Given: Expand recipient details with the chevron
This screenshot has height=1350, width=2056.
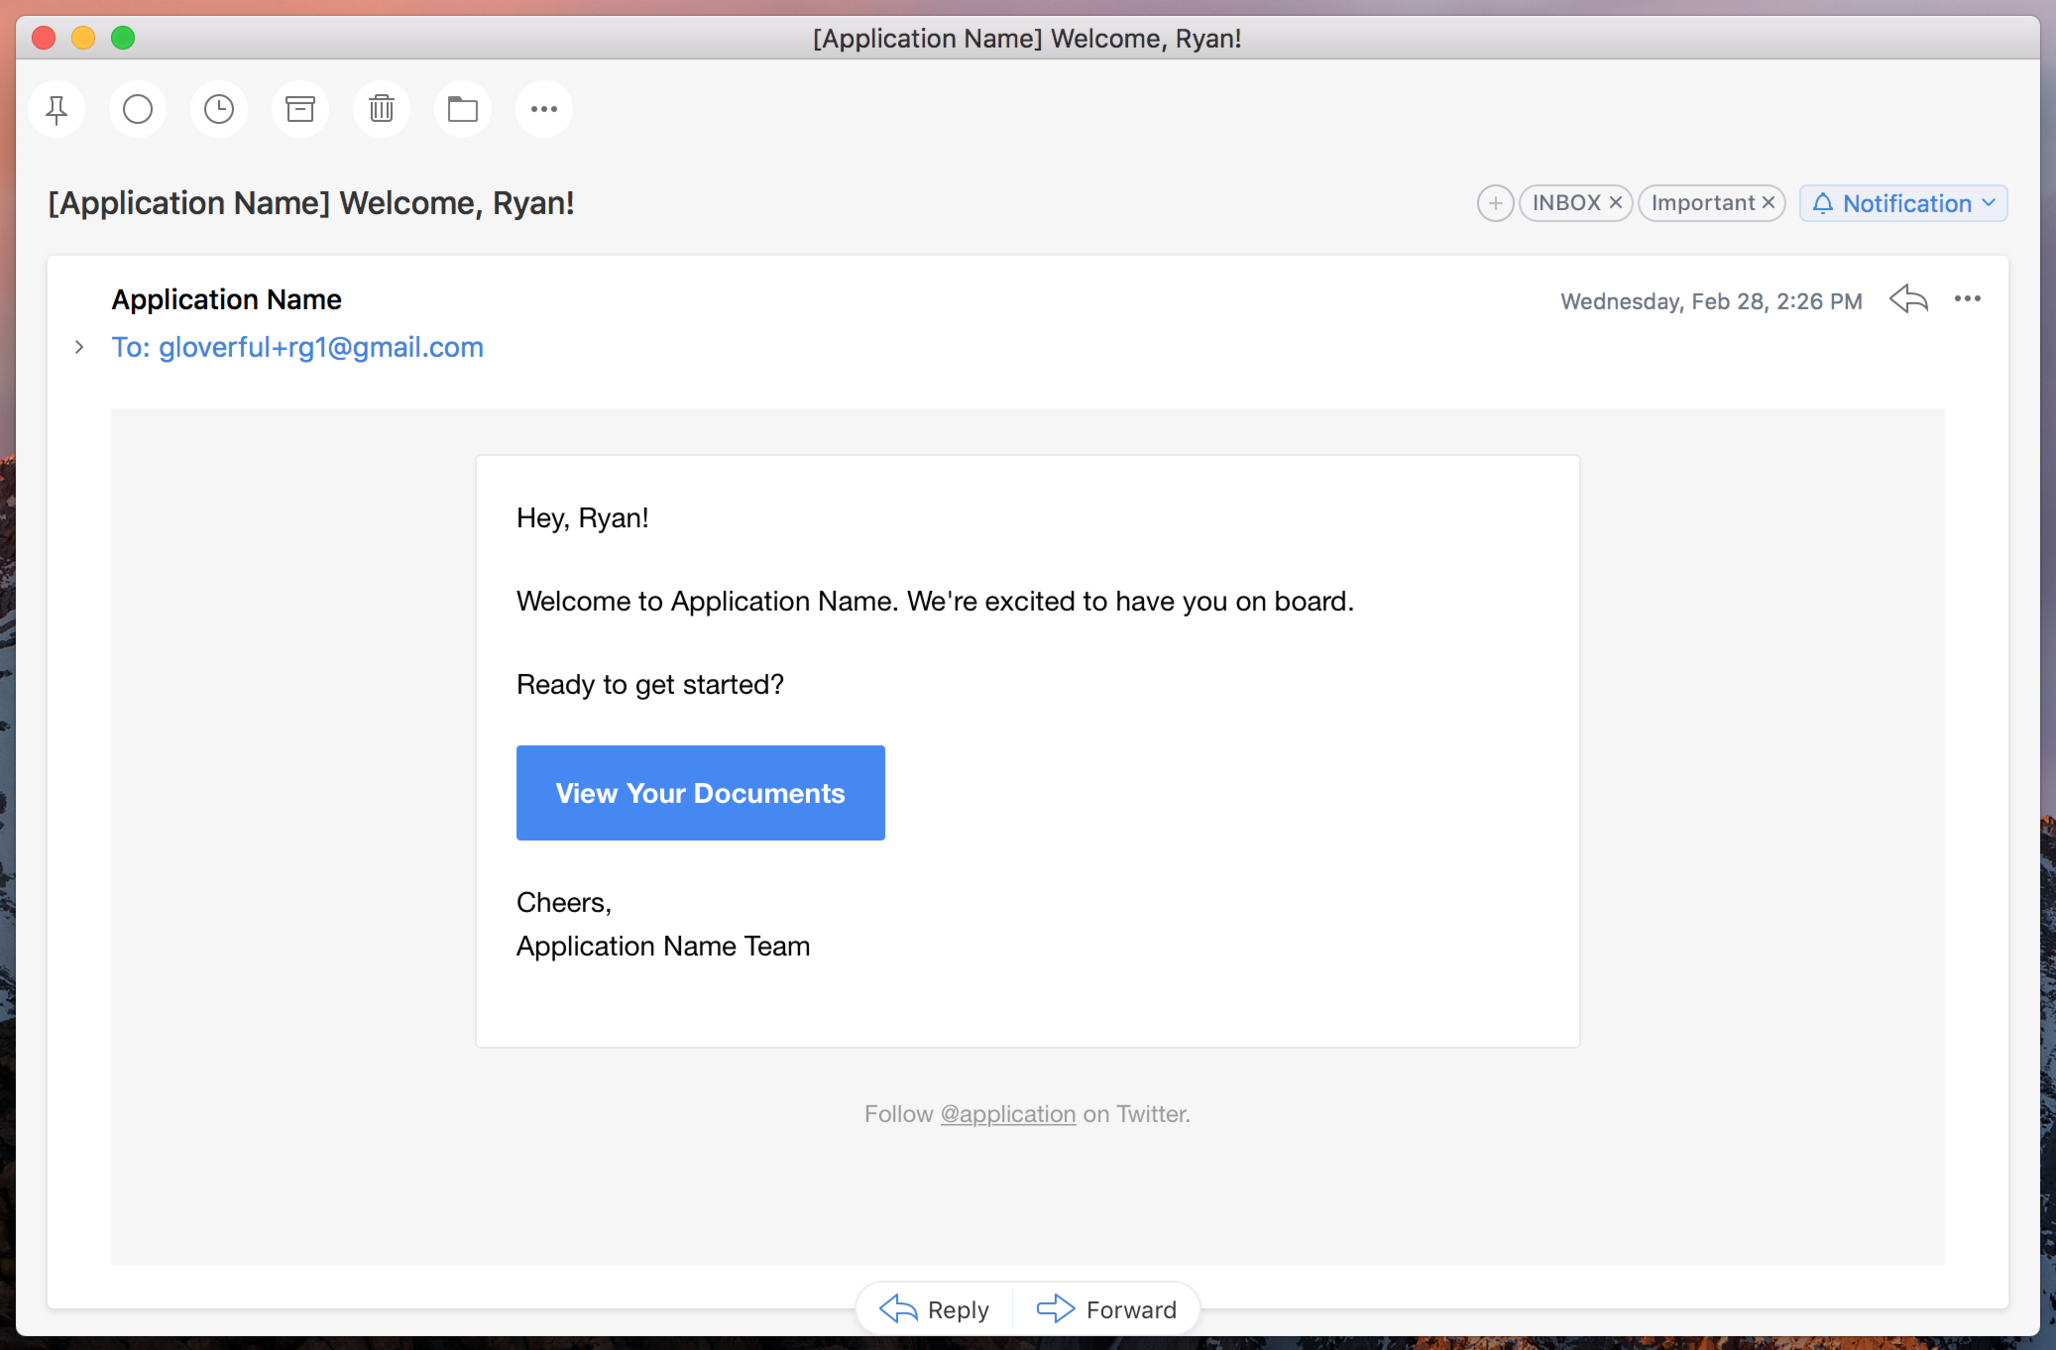Looking at the screenshot, I should click(79, 347).
